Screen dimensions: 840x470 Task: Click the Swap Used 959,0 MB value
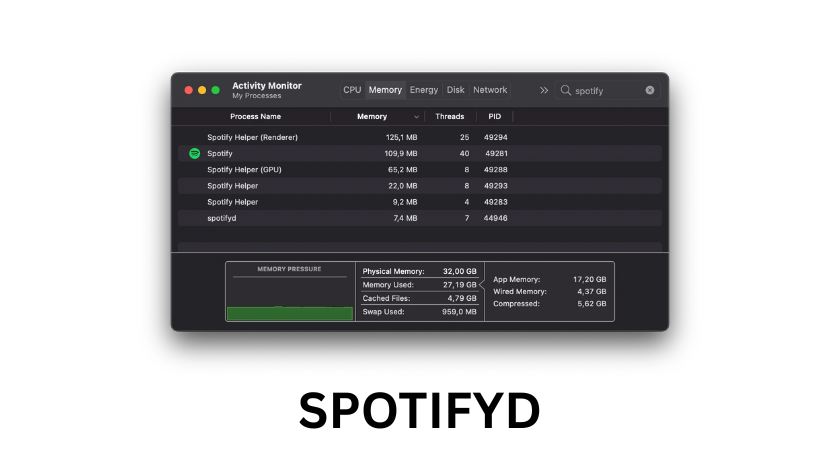(x=459, y=311)
